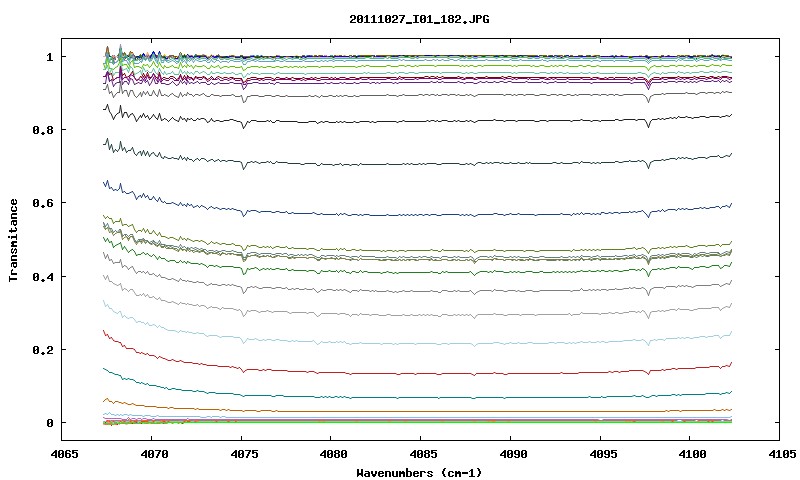Click the Transmitance y-axis label
800x480 pixels.
(14, 240)
